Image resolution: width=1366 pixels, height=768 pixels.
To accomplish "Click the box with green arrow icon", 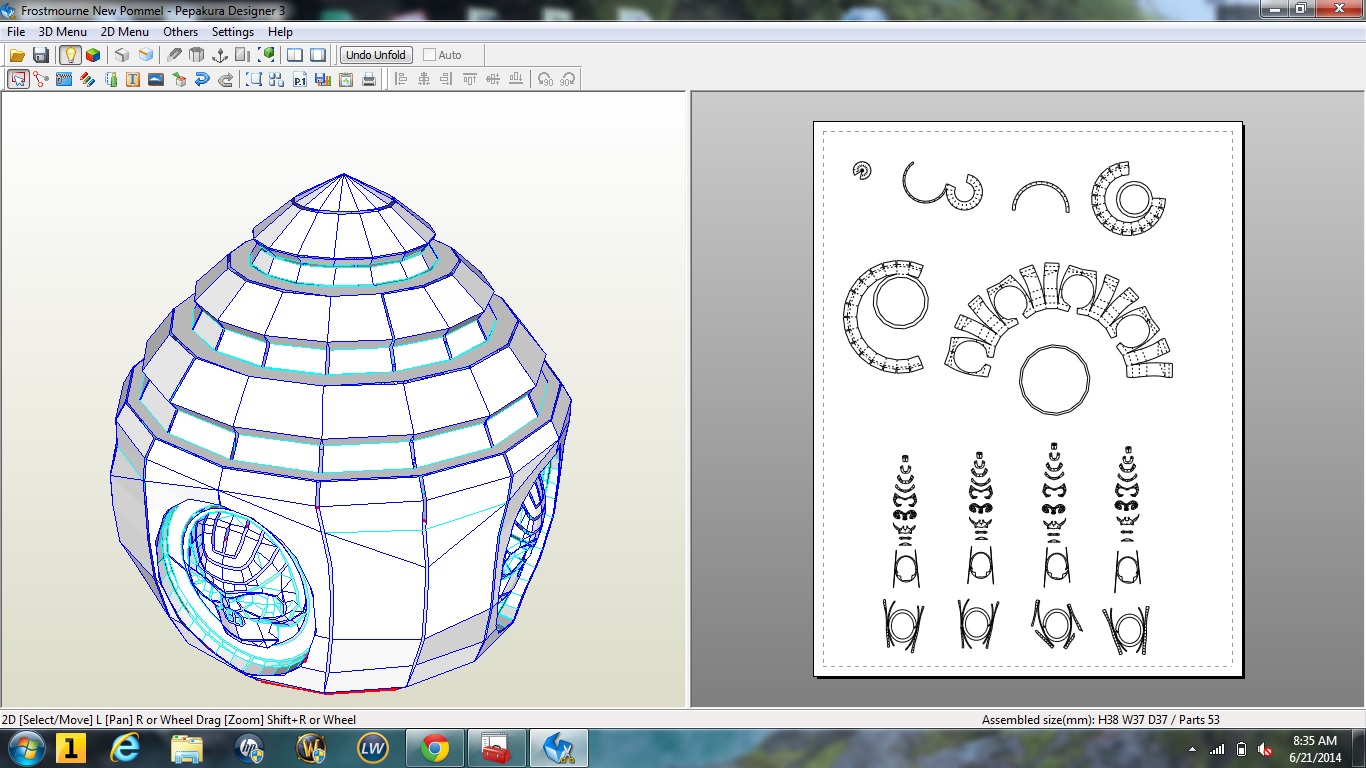I will click(x=179, y=79).
